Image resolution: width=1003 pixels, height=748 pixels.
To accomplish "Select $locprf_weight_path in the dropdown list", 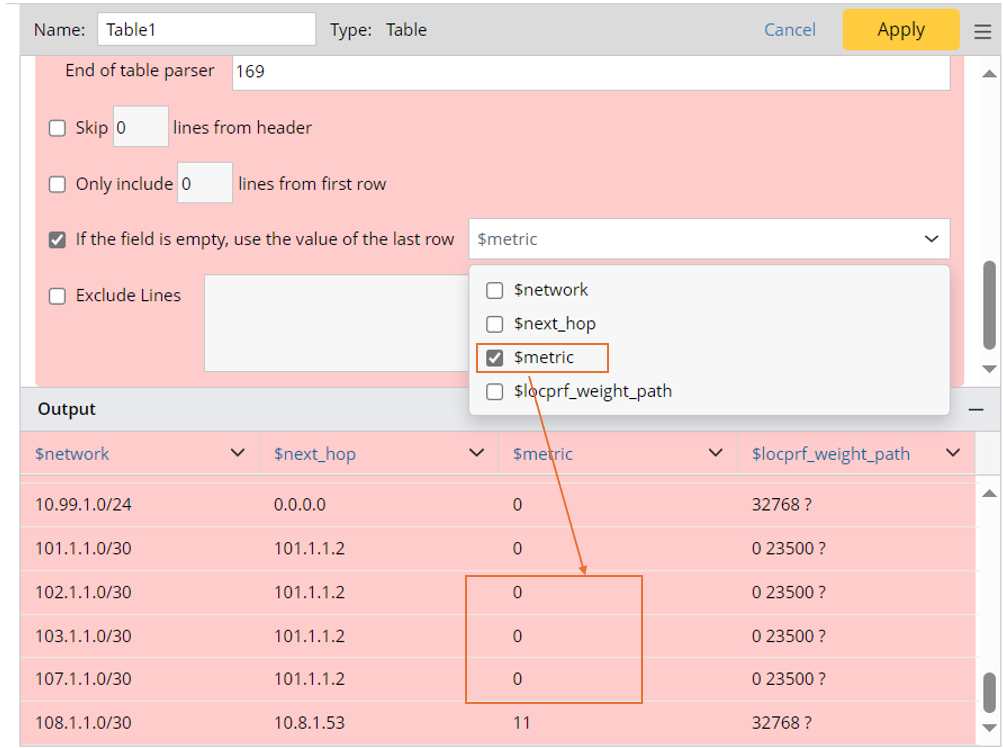I will tap(494, 392).
